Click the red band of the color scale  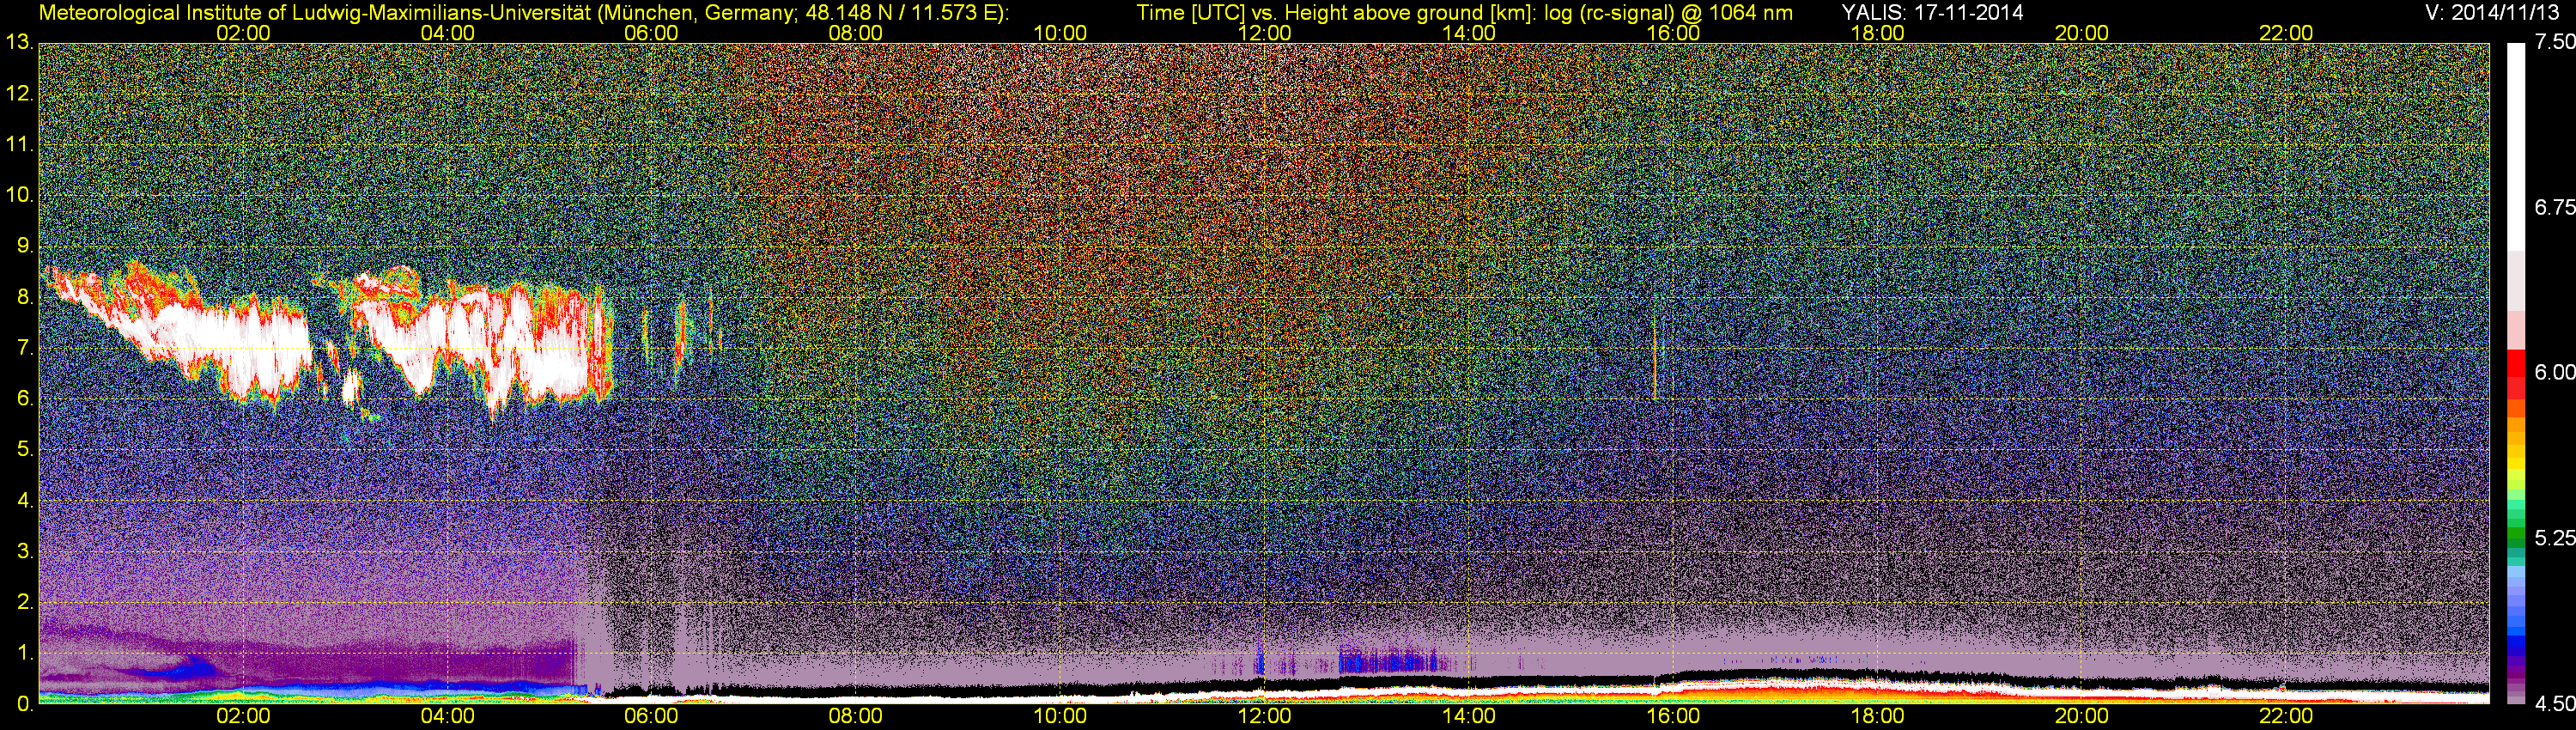pyautogui.click(x=2515, y=375)
